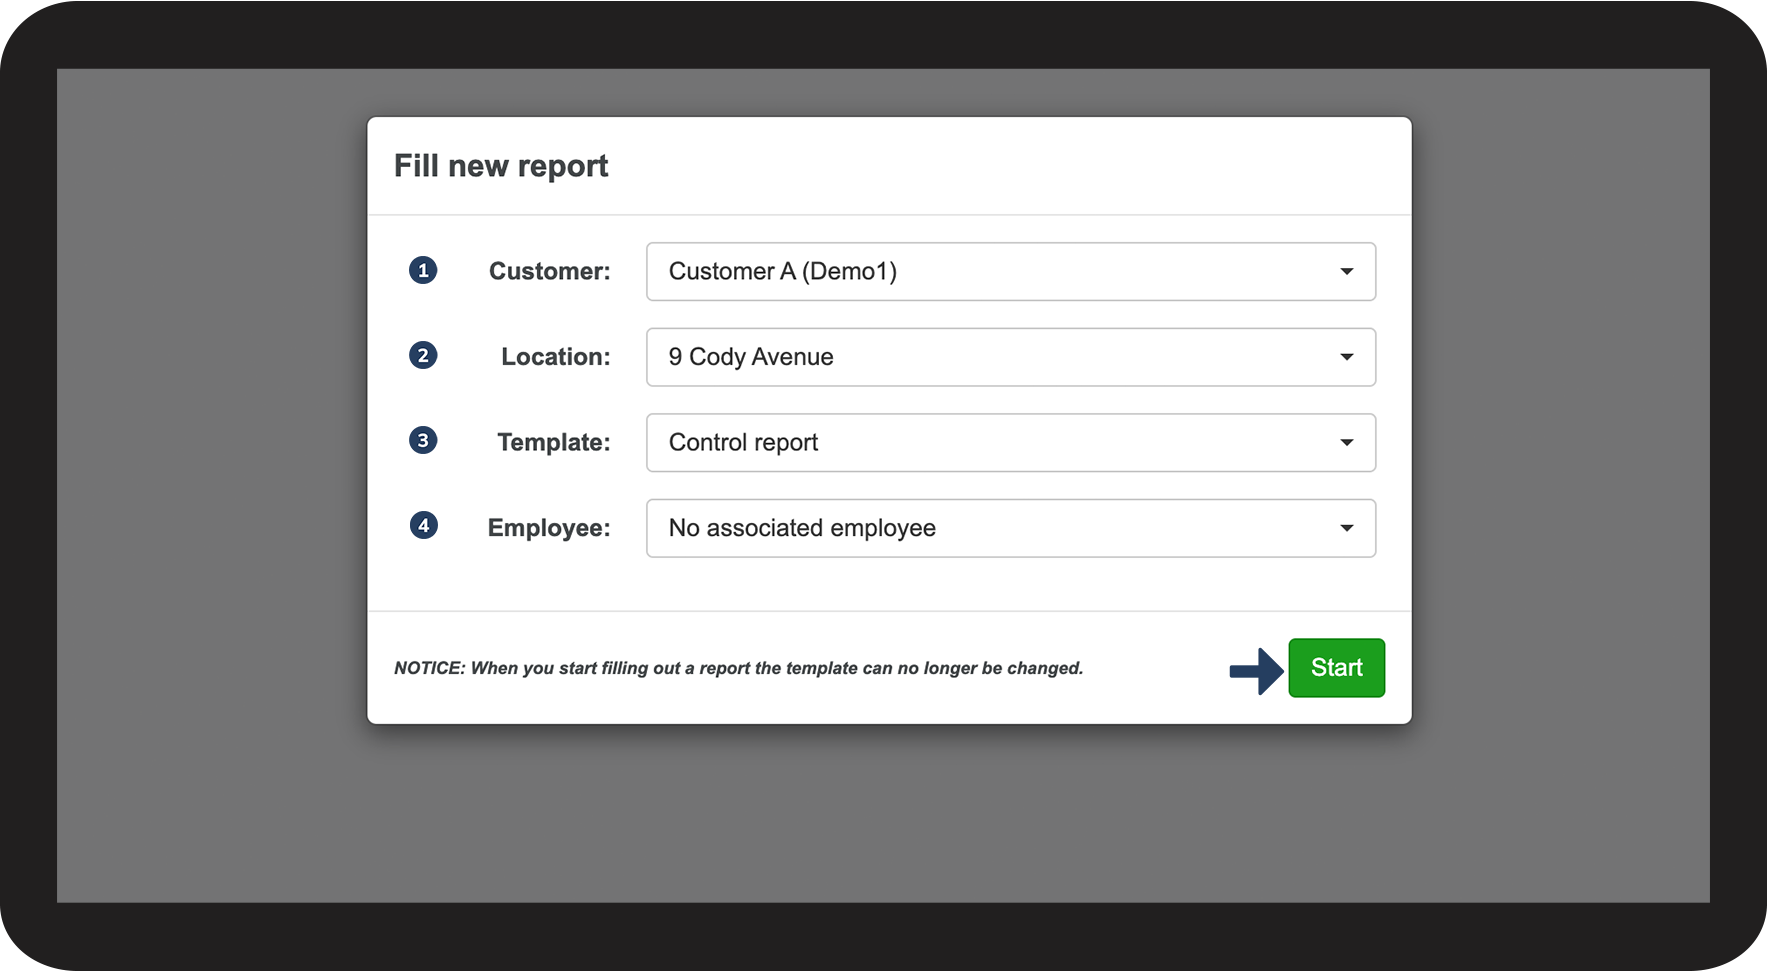Click the Customer: field label
This screenshot has width=1767, height=971.
point(549,271)
